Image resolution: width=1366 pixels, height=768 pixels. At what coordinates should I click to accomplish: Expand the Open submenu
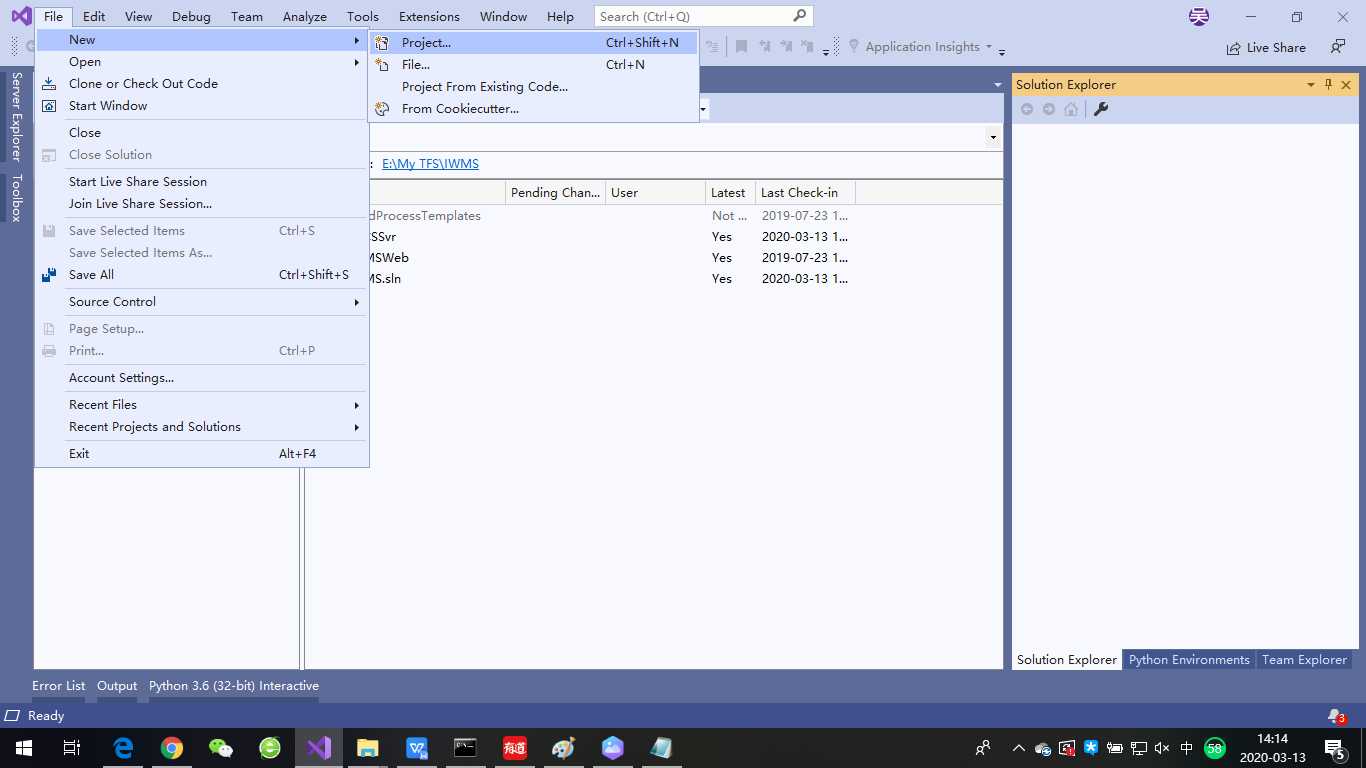coord(202,62)
